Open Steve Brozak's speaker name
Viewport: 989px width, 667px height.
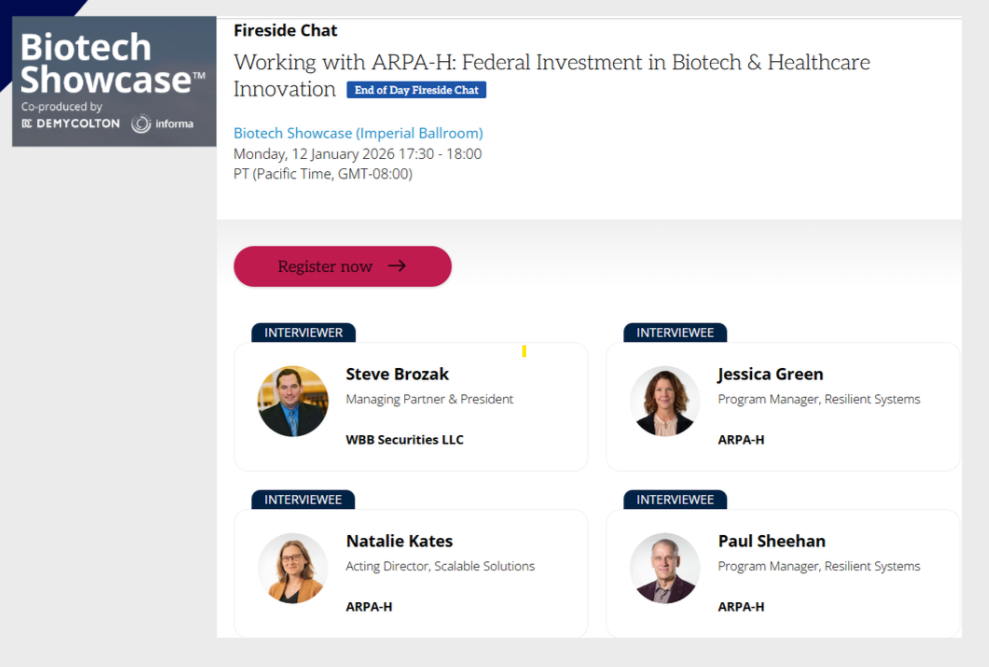tap(397, 375)
